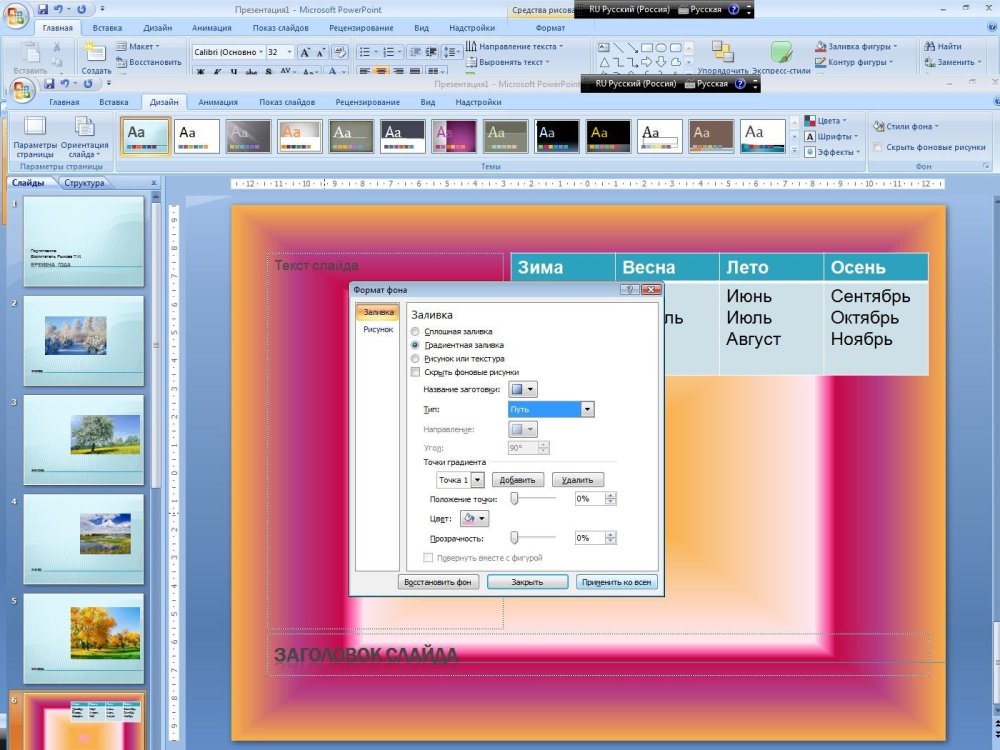This screenshot has height=750, width=1000.
Task: Click the Применить ко всем button
Action: [x=616, y=582]
